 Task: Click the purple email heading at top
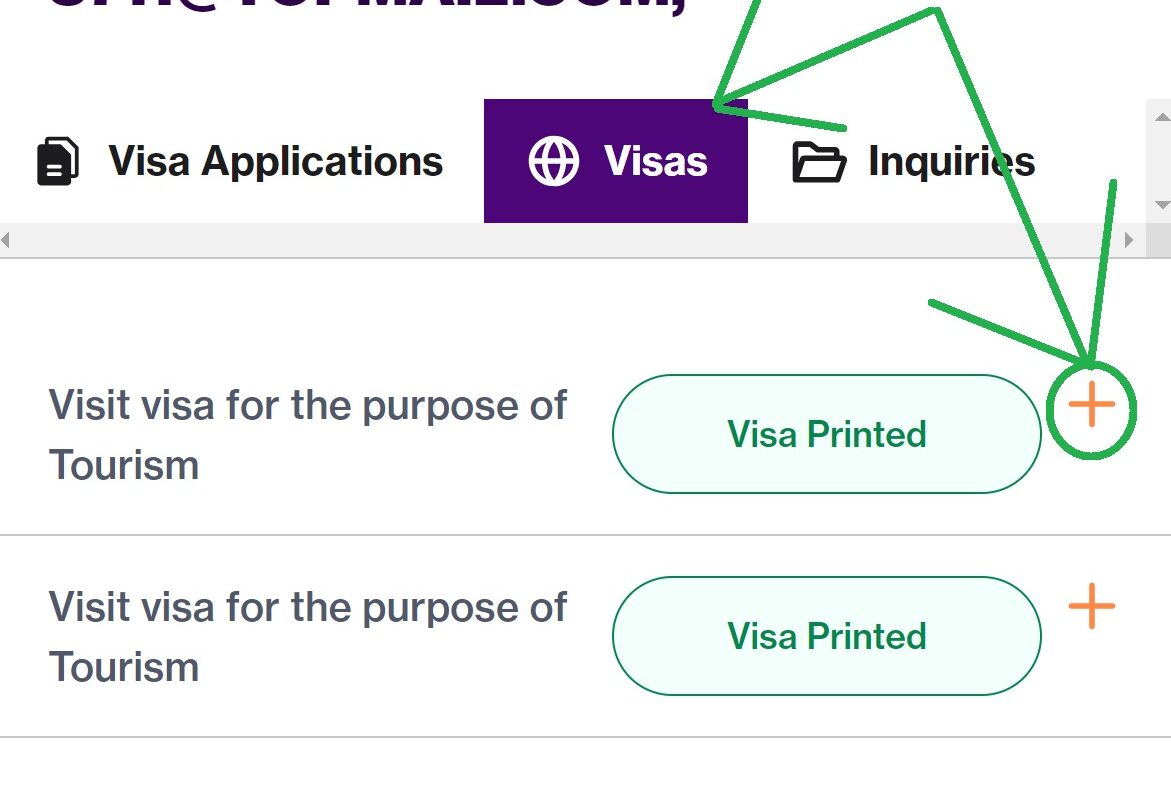click(366, 7)
